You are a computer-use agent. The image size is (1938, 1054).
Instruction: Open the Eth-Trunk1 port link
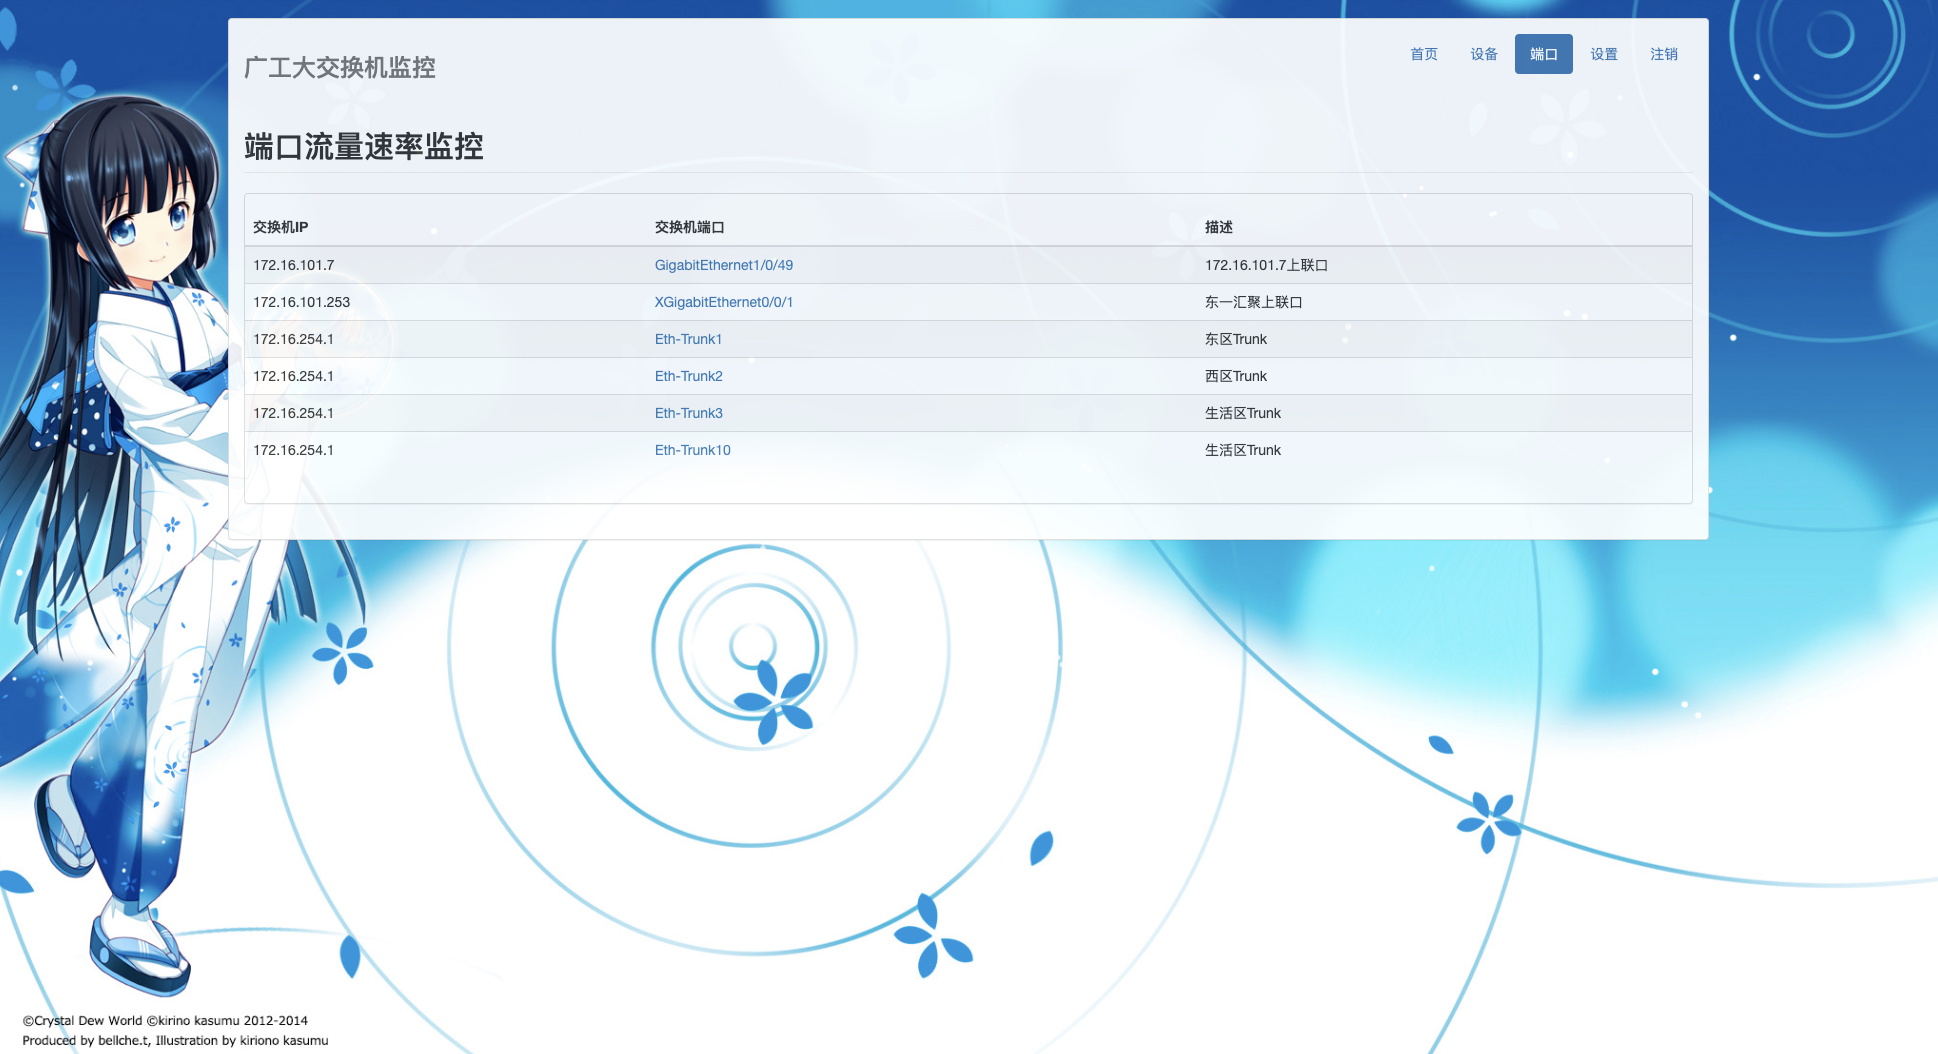click(x=688, y=339)
